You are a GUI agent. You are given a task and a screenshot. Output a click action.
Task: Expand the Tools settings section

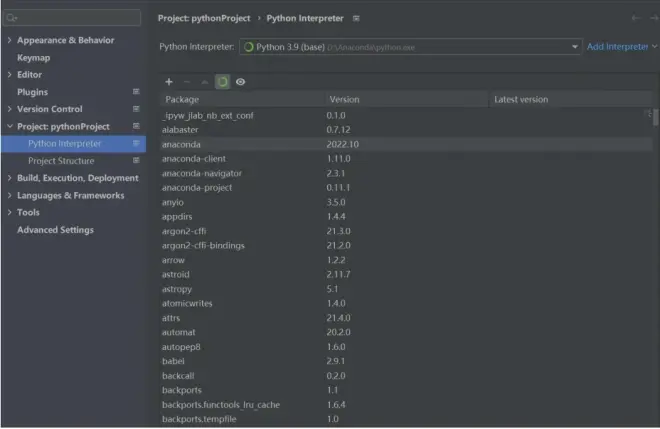(x=9, y=212)
